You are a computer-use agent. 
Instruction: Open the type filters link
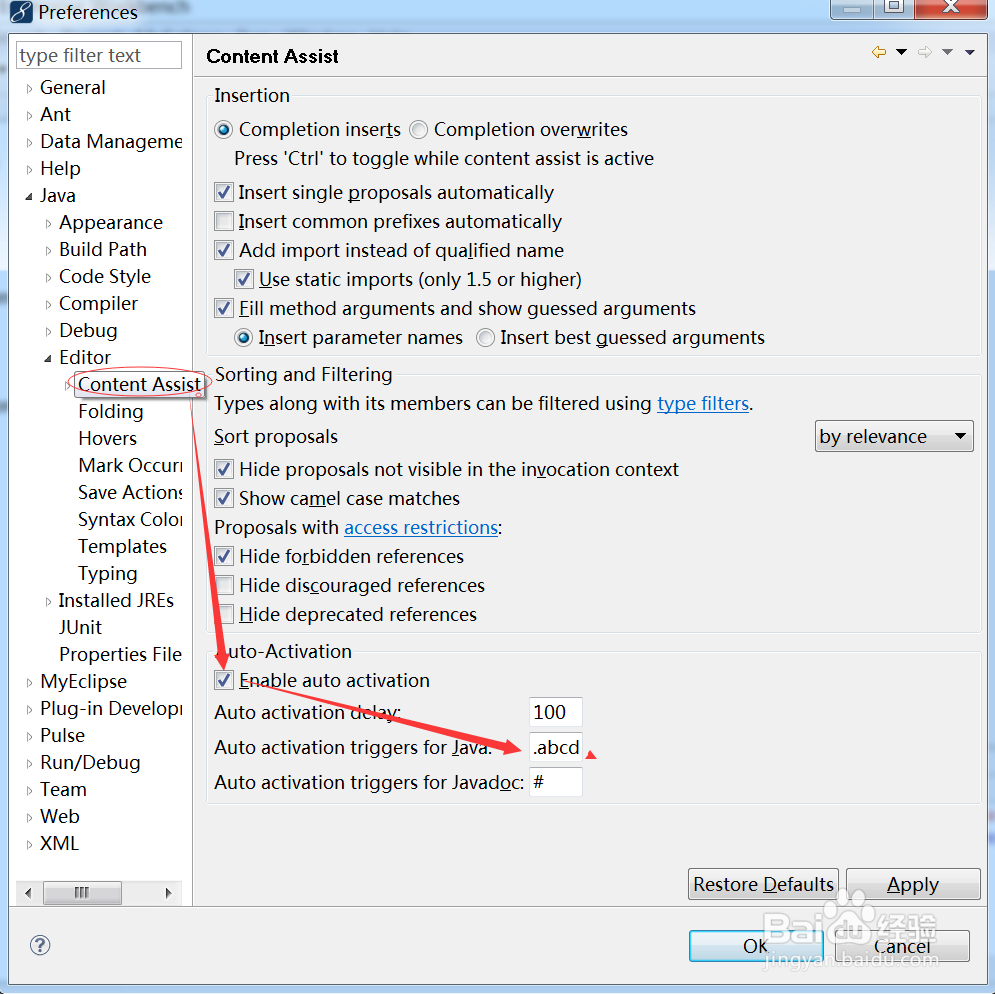(x=702, y=404)
